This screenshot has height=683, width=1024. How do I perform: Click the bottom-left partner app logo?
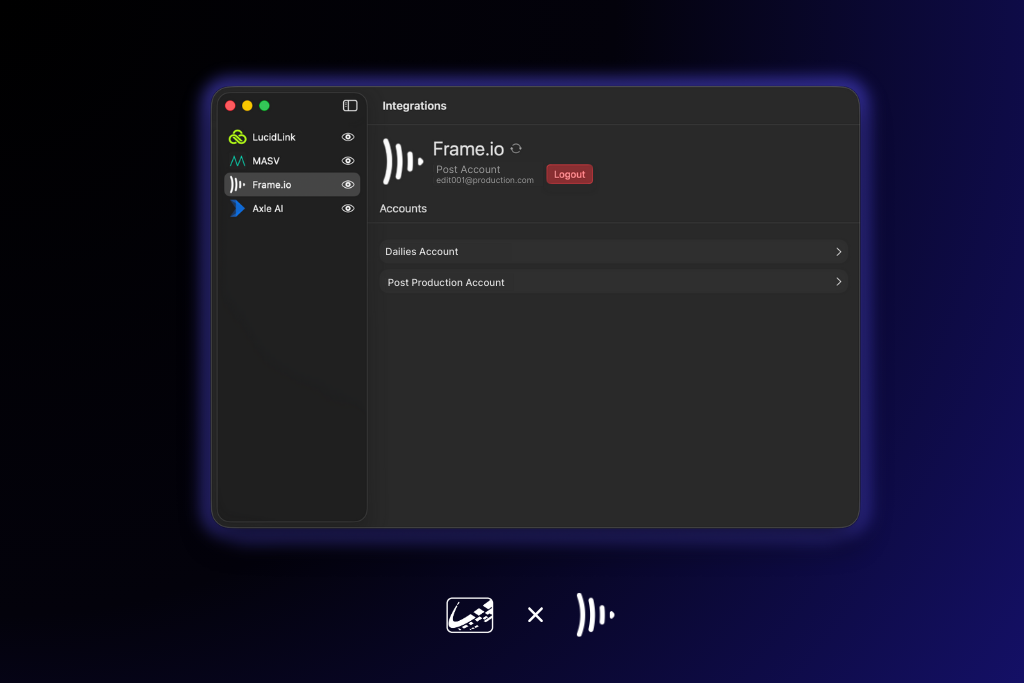click(x=470, y=615)
